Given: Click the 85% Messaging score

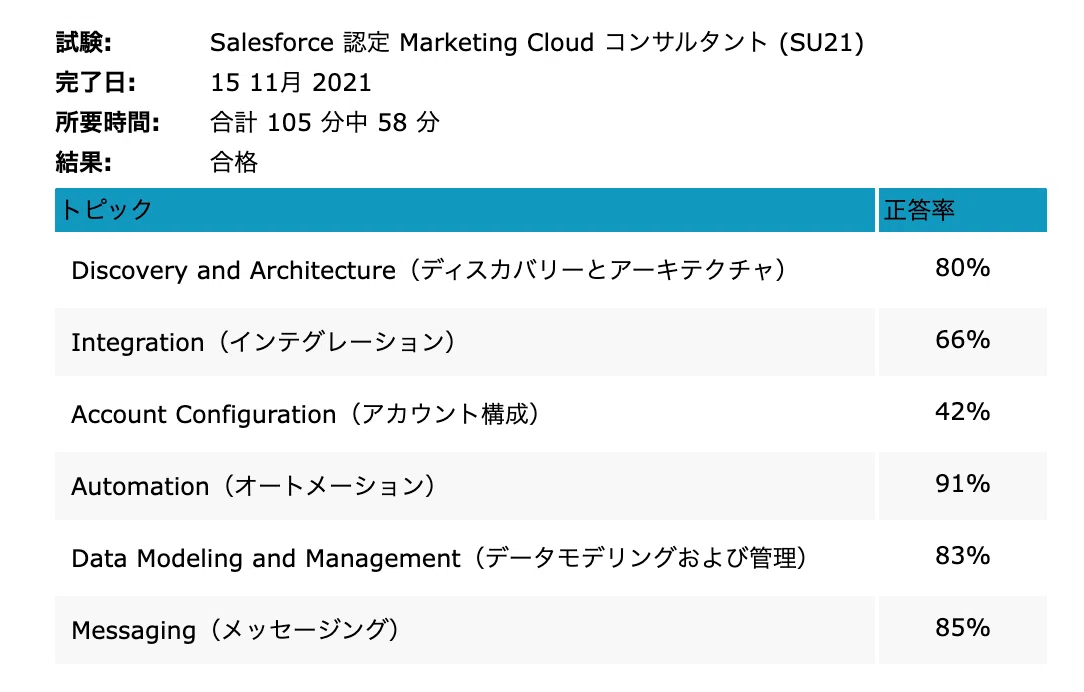Looking at the screenshot, I should [x=962, y=627].
